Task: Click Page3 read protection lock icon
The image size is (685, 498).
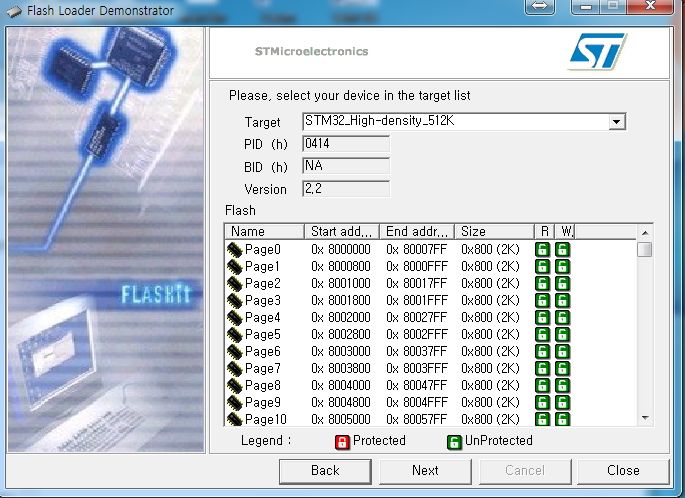Action: (542, 301)
